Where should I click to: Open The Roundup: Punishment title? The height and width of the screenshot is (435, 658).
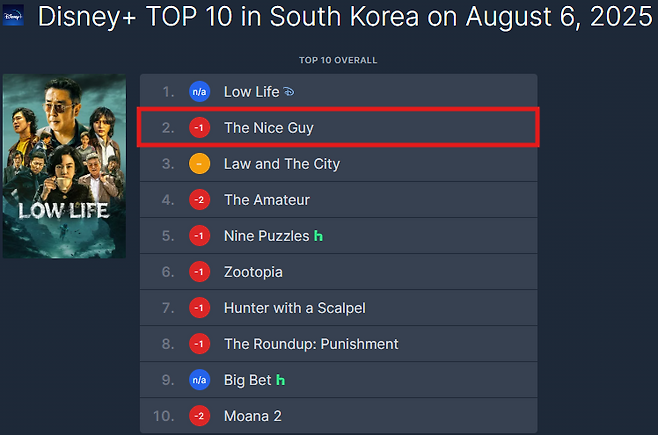311,344
